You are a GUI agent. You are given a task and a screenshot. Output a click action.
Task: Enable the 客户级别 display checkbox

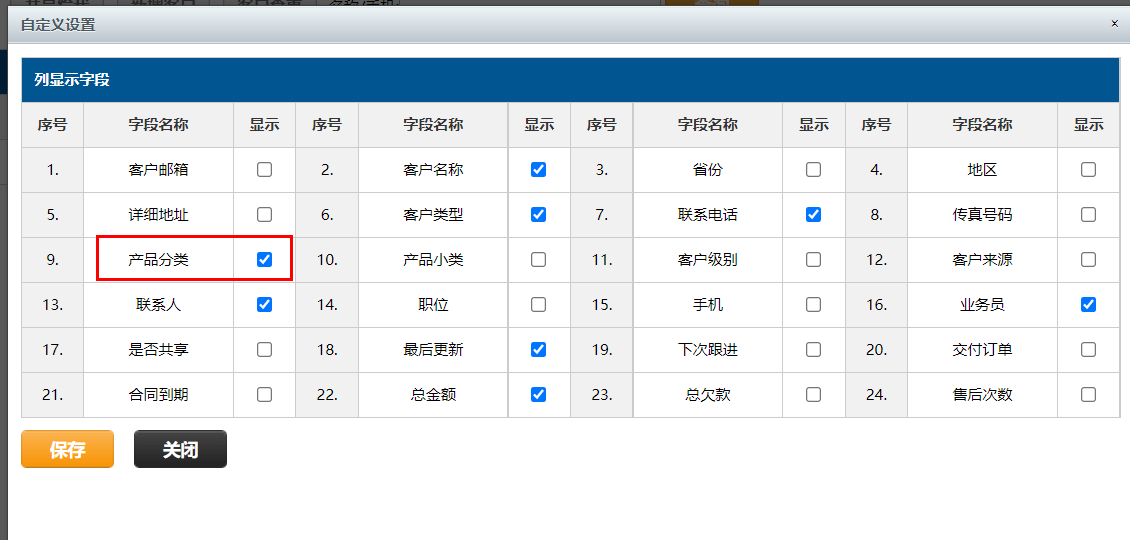click(x=814, y=260)
